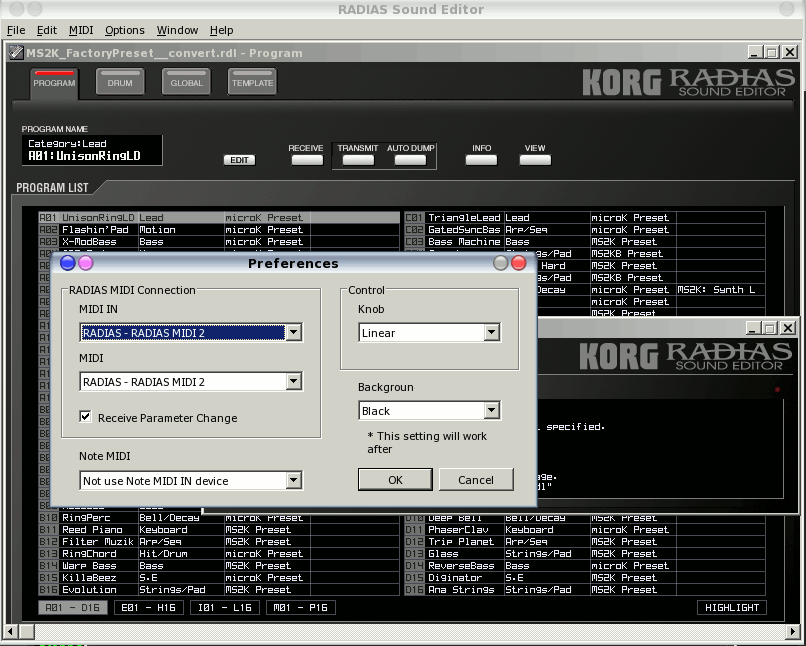Maximize the secondary KORG window behind Preferences
The width and height of the screenshot is (806, 646).
[770, 328]
